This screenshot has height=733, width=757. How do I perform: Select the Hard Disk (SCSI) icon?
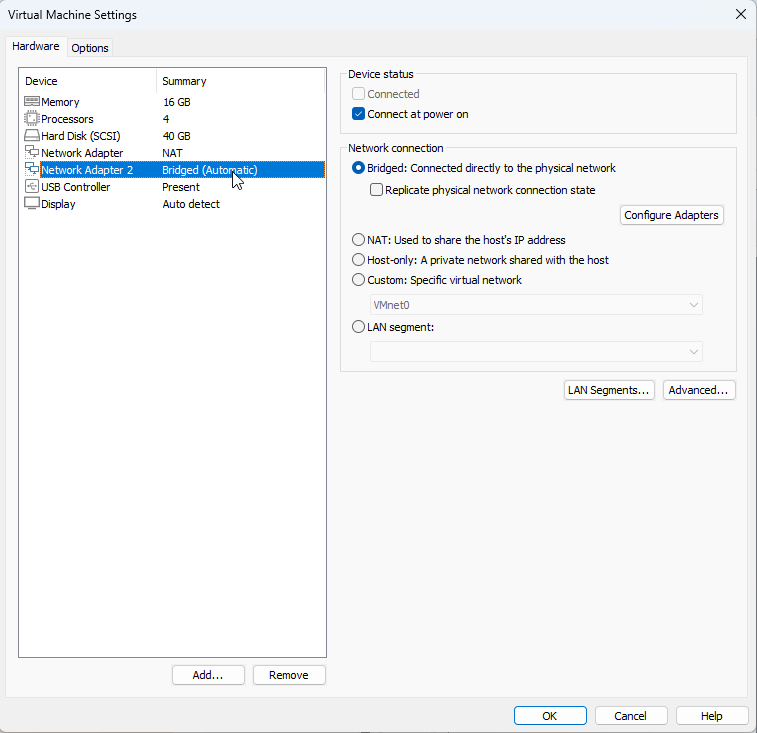(32, 136)
